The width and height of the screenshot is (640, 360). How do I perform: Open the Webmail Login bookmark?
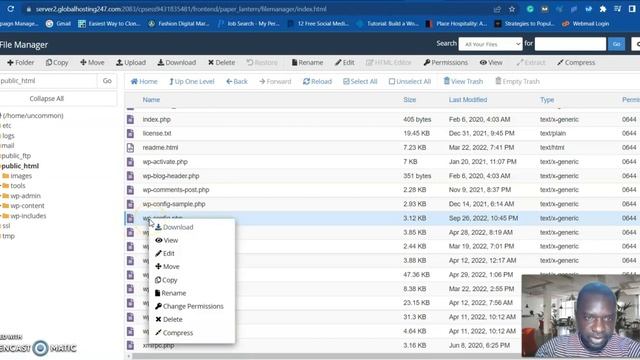pyautogui.click(x=586, y=24)
